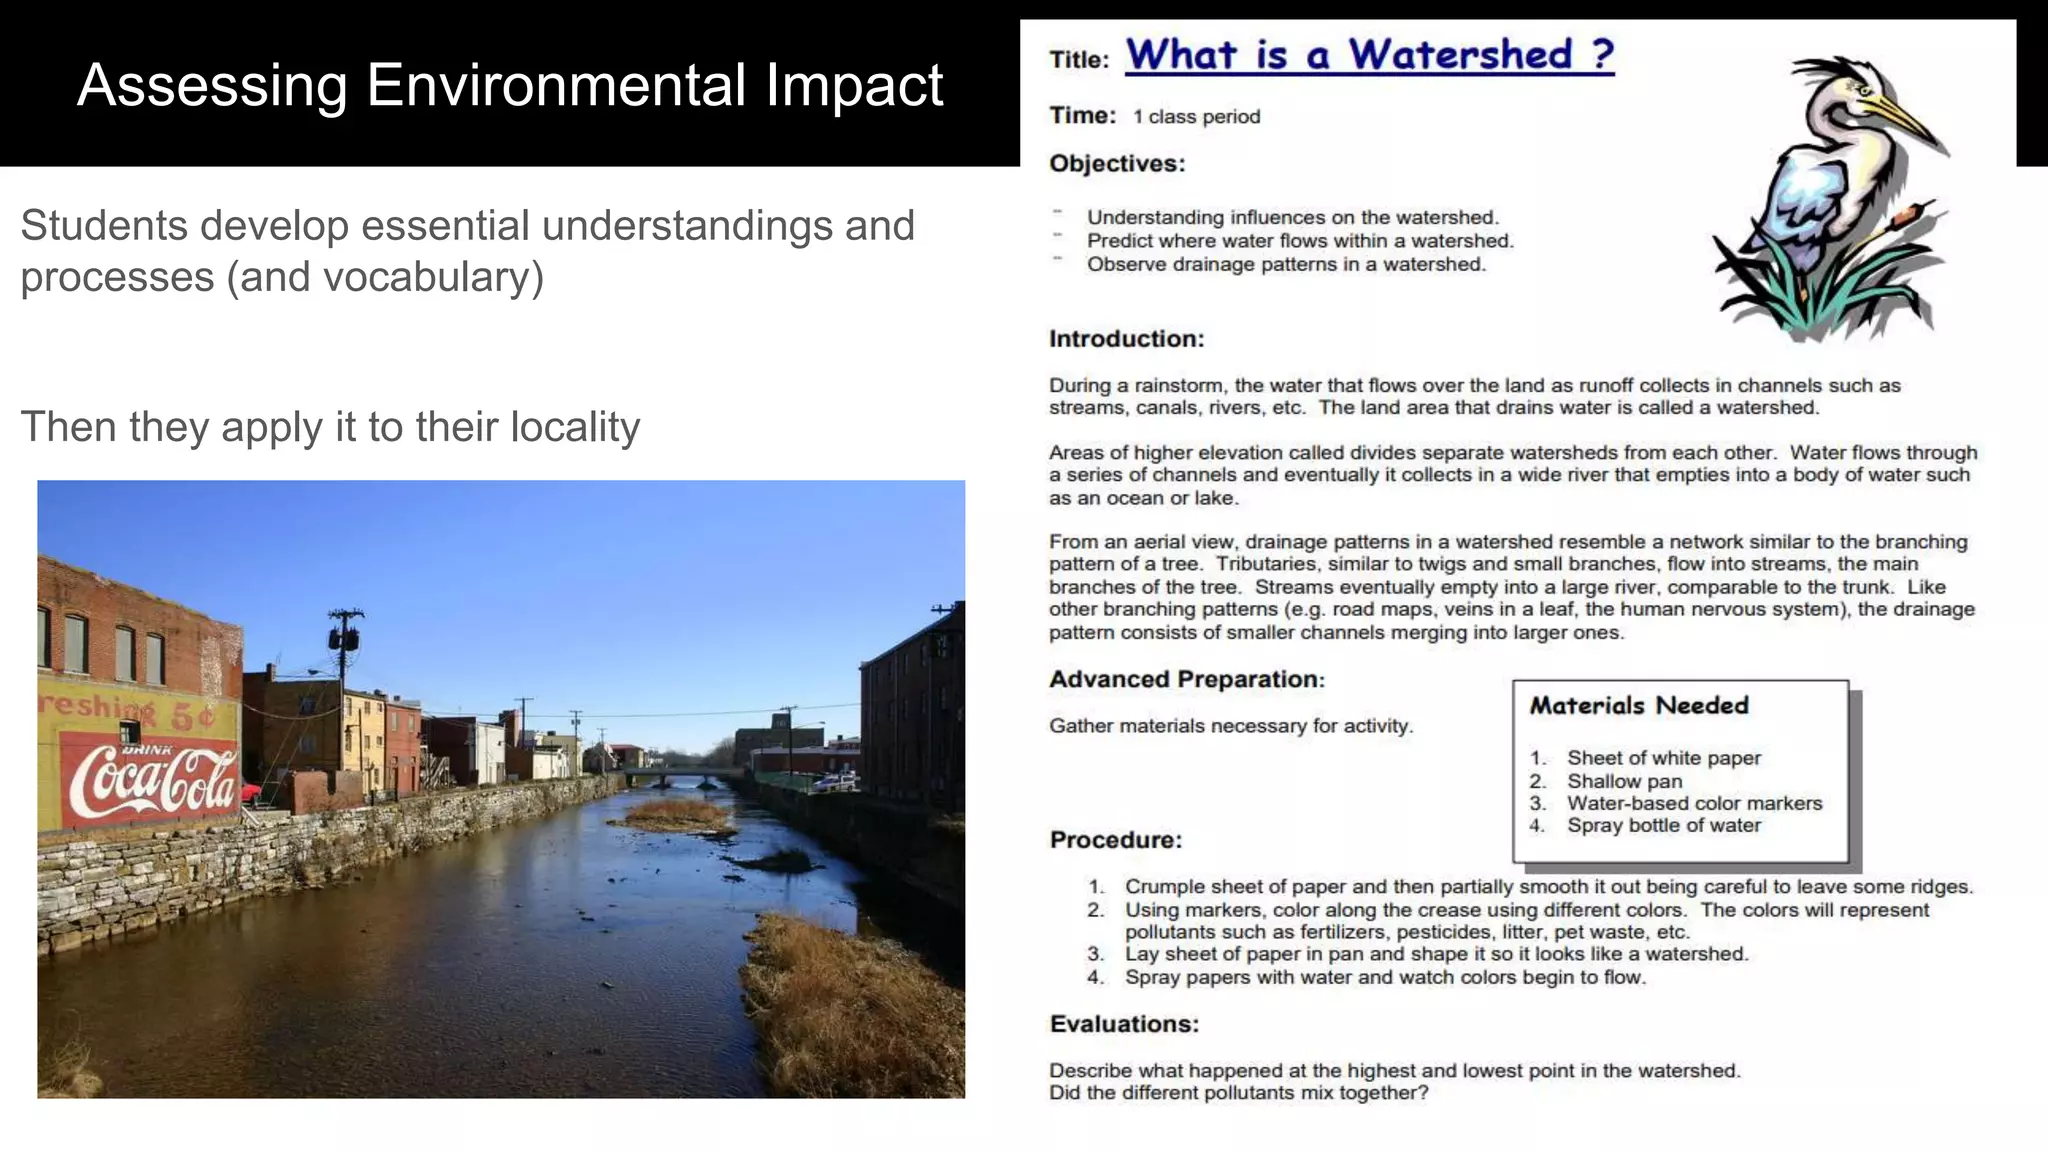Select the 'Advanced Preparation:' heading
2048x1152 pixels.
[1187, 680]
